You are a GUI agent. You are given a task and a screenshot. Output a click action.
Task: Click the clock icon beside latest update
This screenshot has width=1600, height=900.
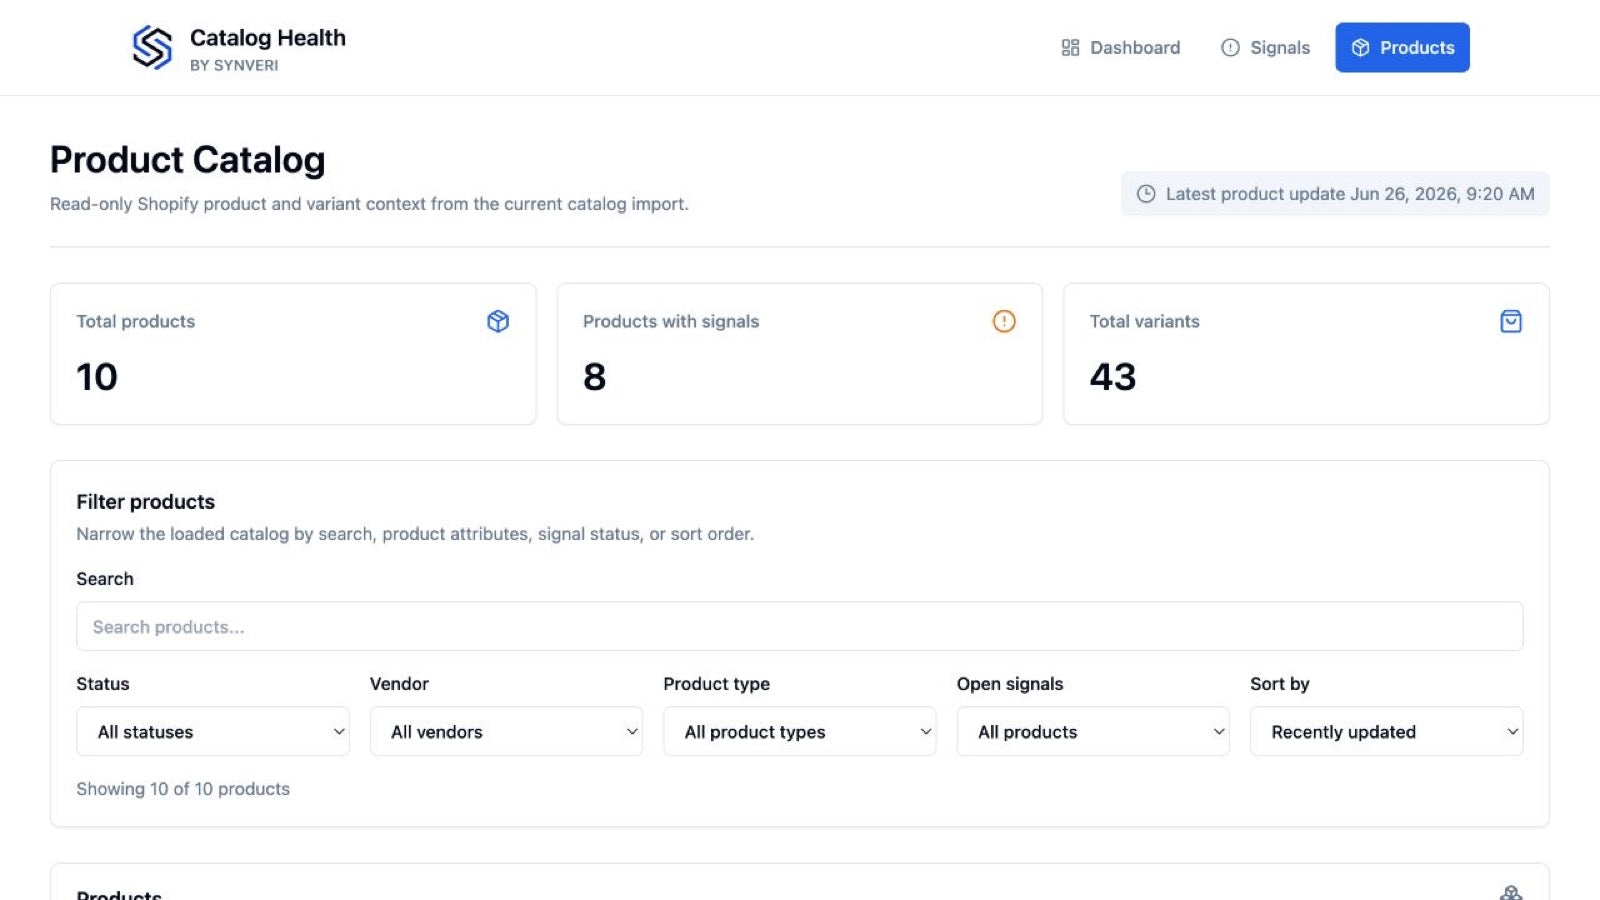(1146, 194)
